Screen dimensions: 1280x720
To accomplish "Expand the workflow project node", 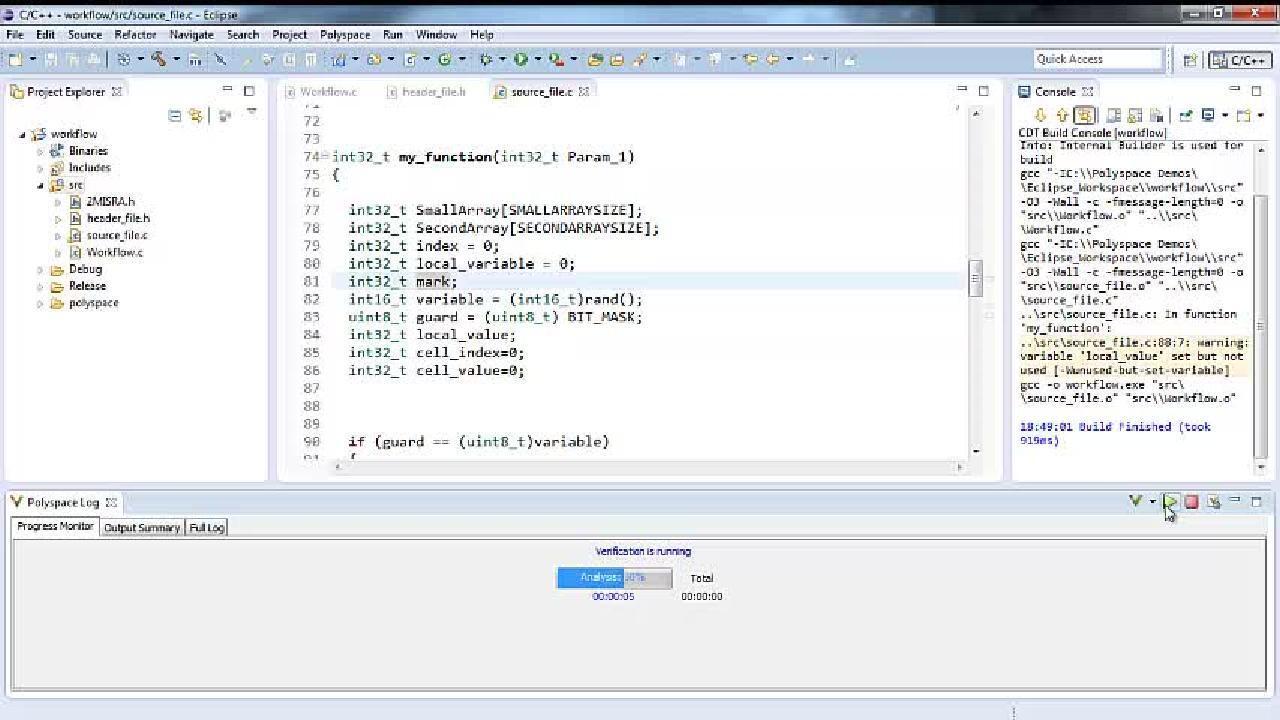I will click(22, 134).
